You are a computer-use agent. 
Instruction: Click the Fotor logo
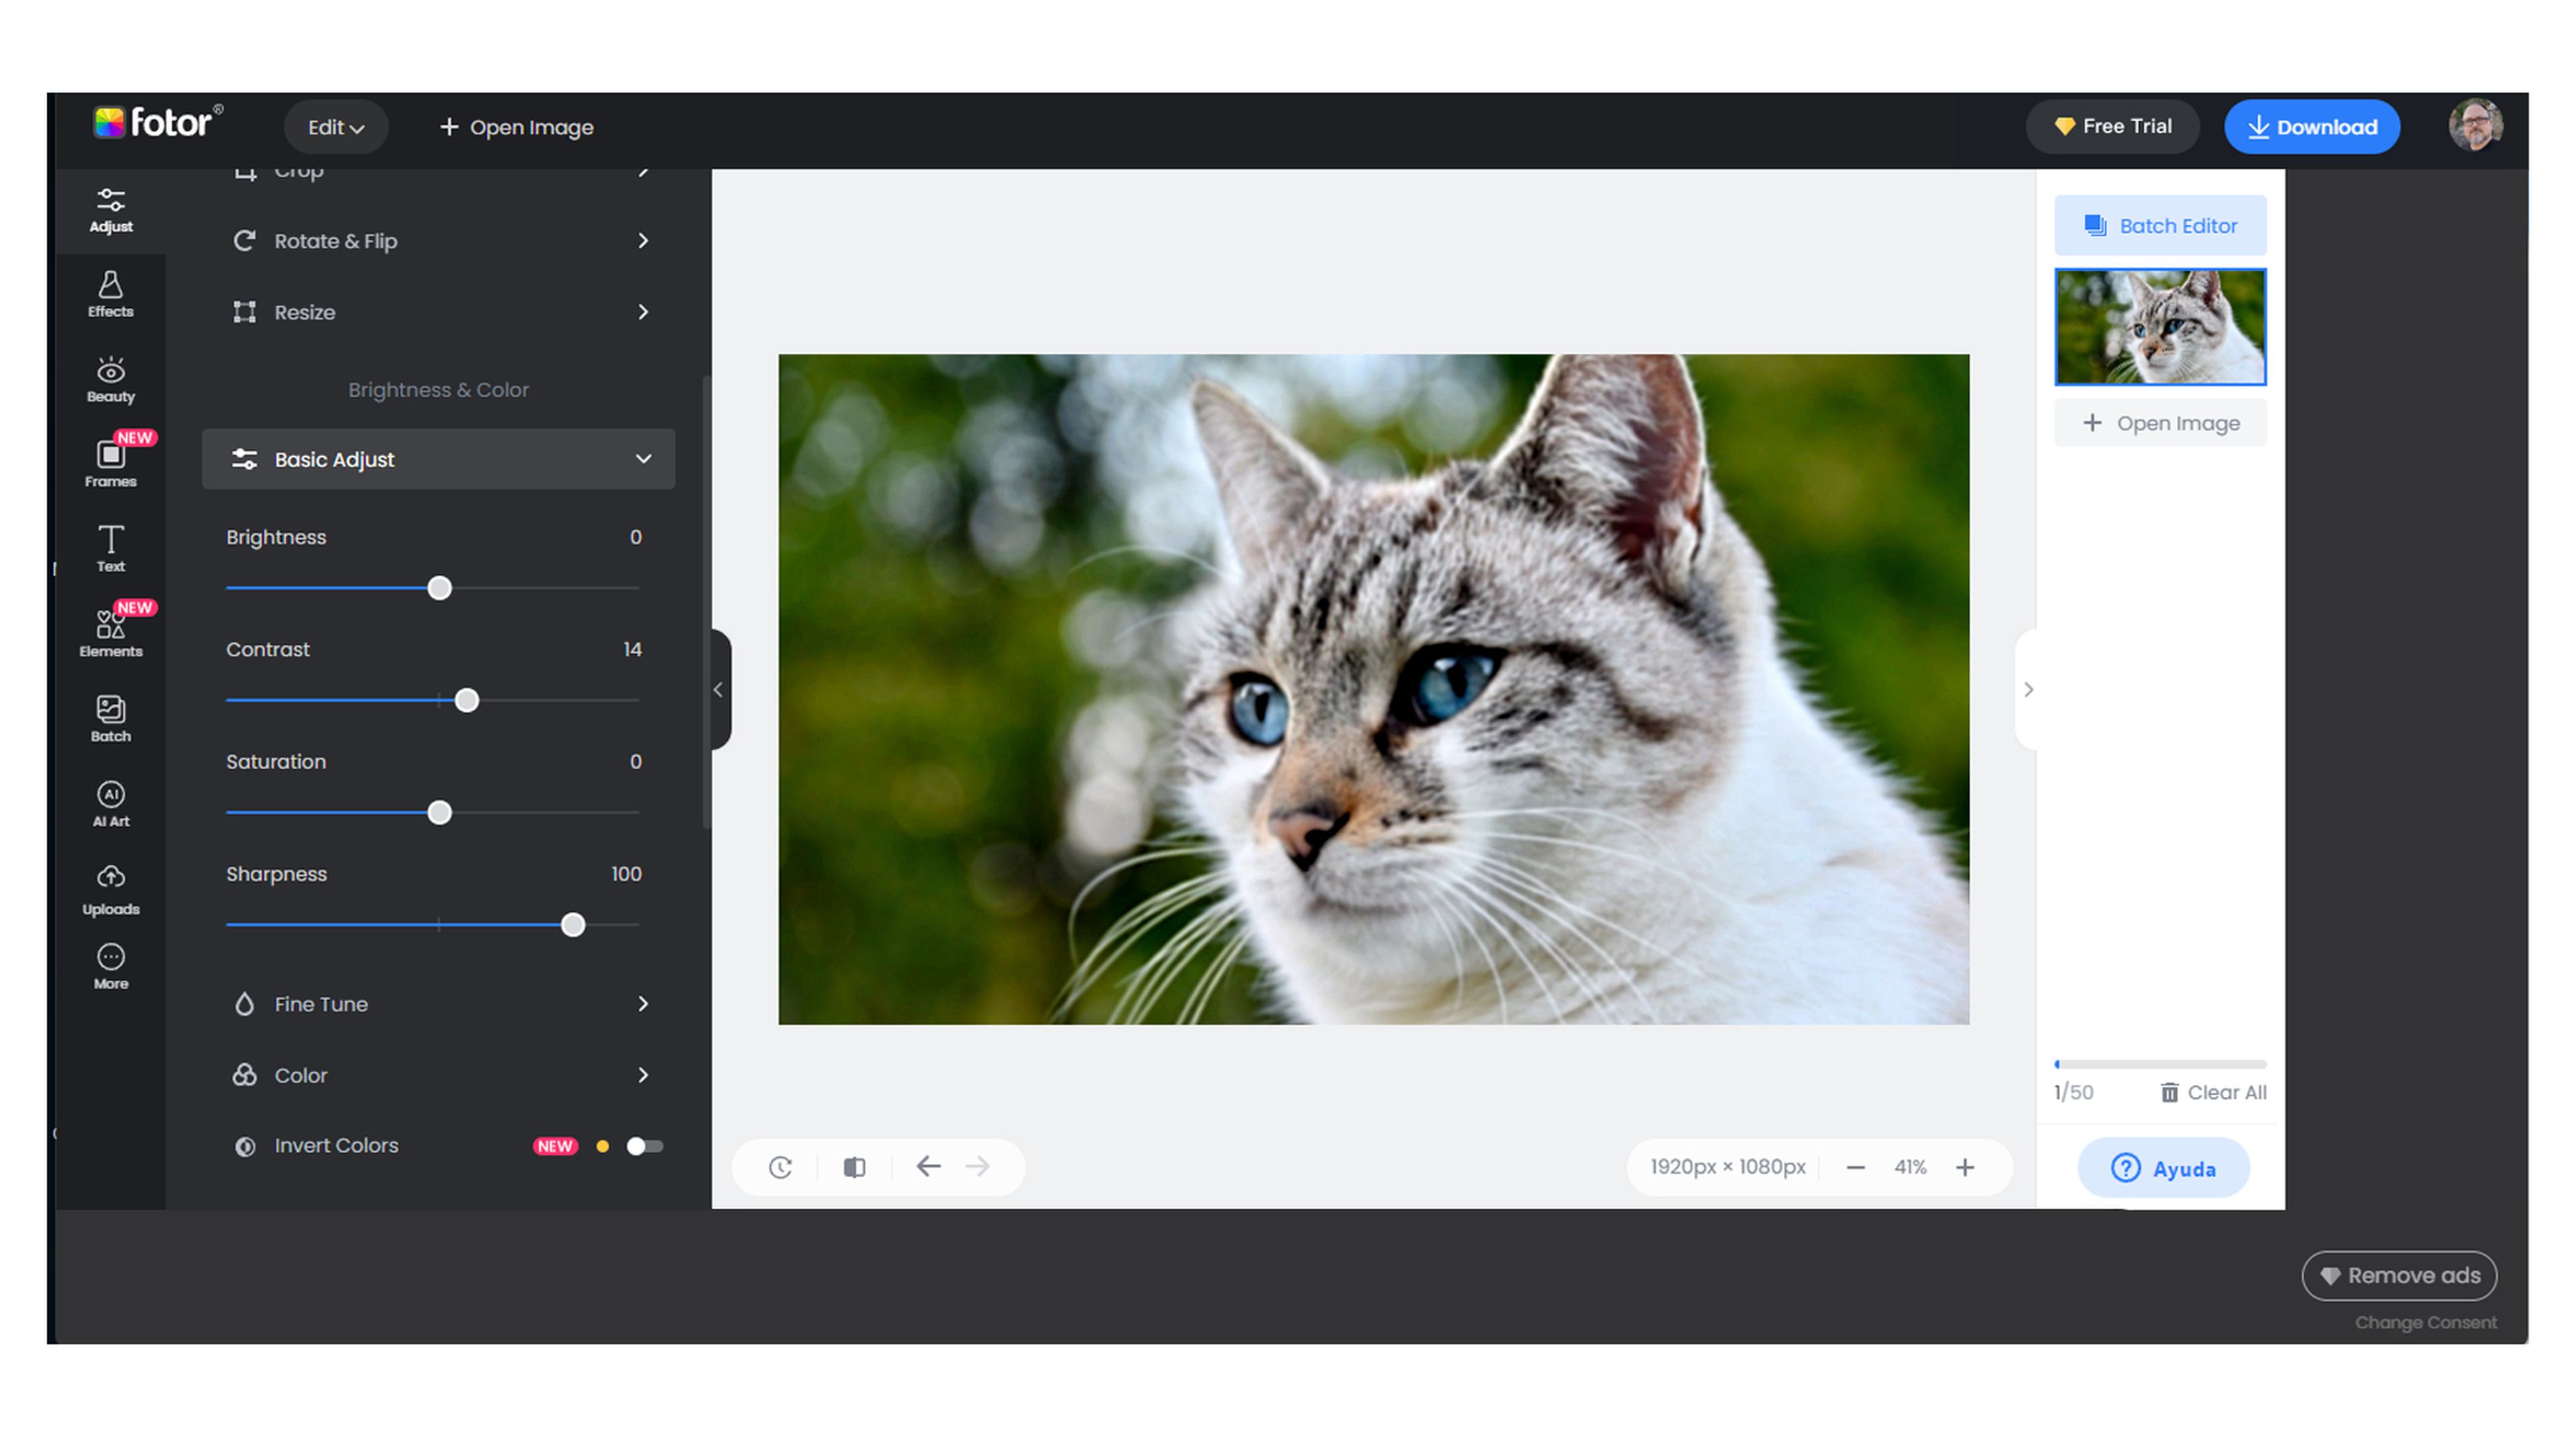click(158, 123)
